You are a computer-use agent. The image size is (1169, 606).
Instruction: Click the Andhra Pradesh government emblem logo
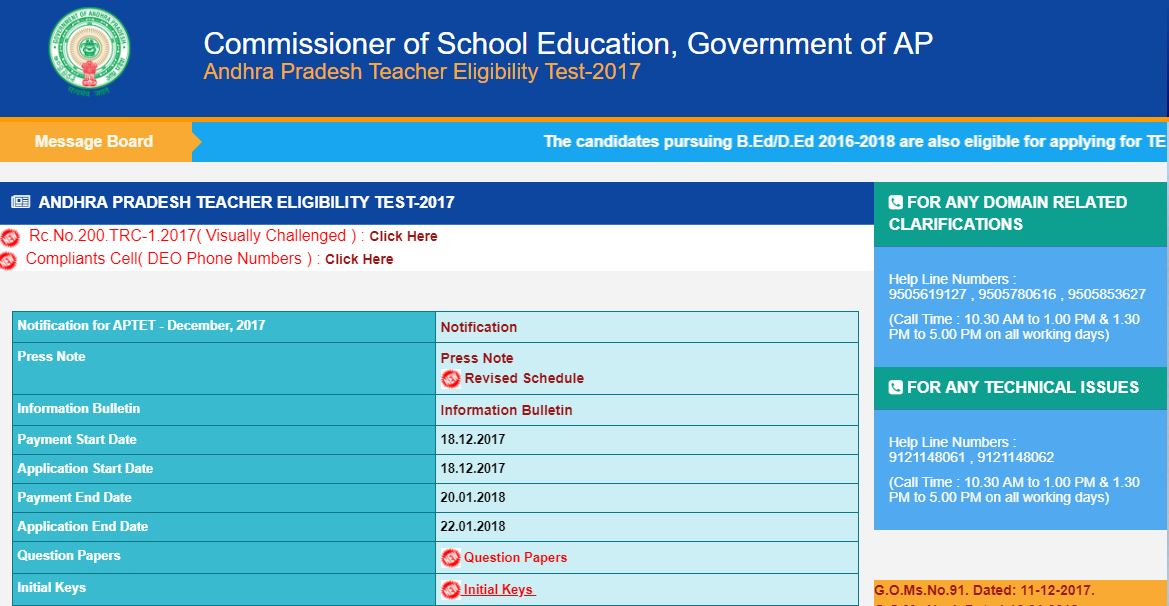pos(90,52)
